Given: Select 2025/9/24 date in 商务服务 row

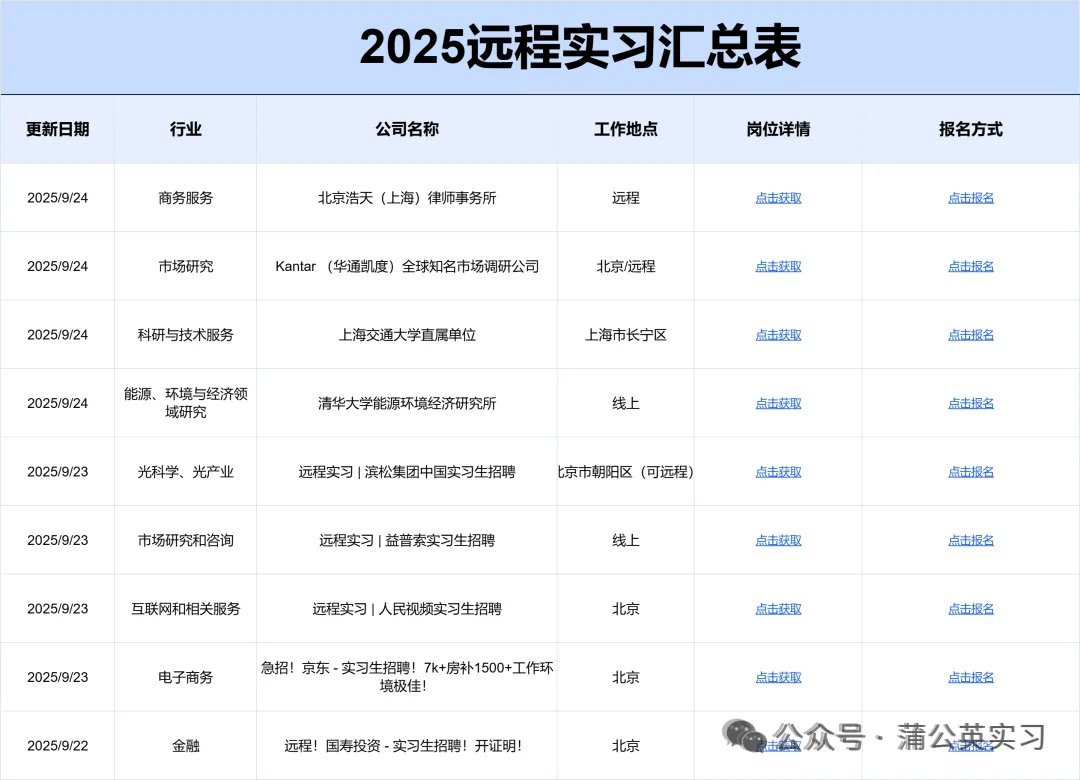Looking at the screenshot, I should tap(58, 198).
